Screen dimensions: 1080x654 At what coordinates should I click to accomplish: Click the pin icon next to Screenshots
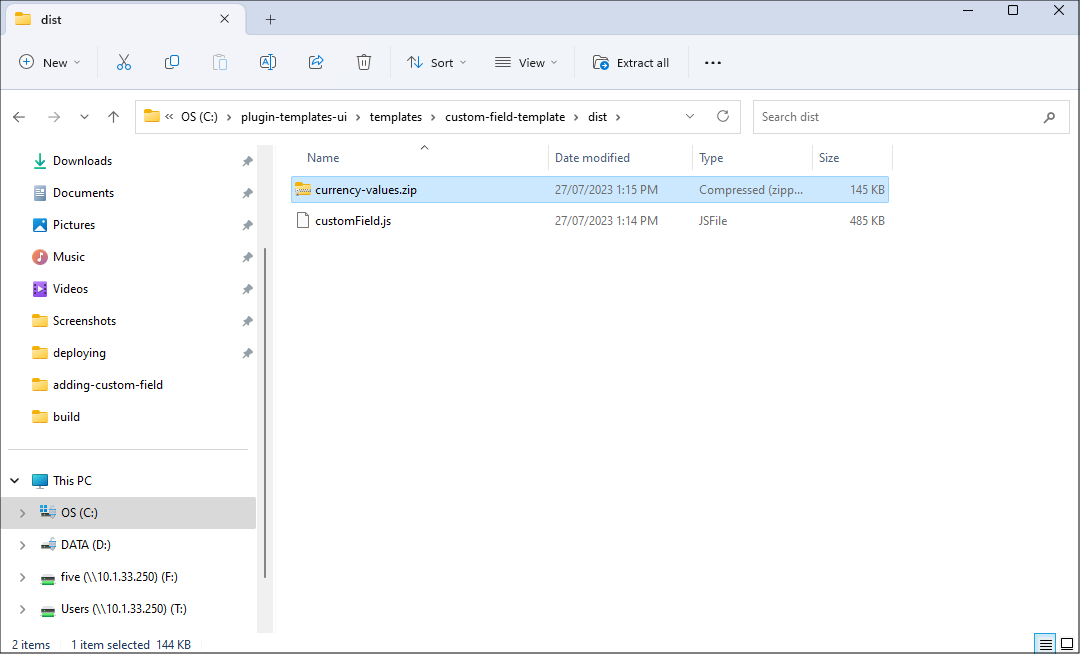(247, 321)
